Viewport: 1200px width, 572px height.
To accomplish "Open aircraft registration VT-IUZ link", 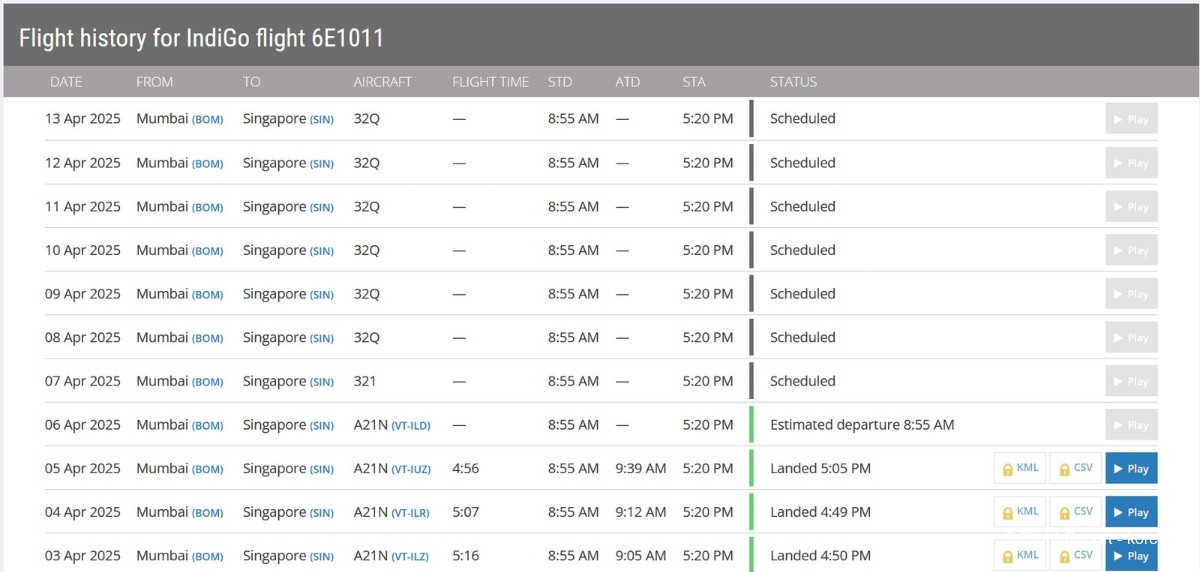I will [x=410, y=469].
